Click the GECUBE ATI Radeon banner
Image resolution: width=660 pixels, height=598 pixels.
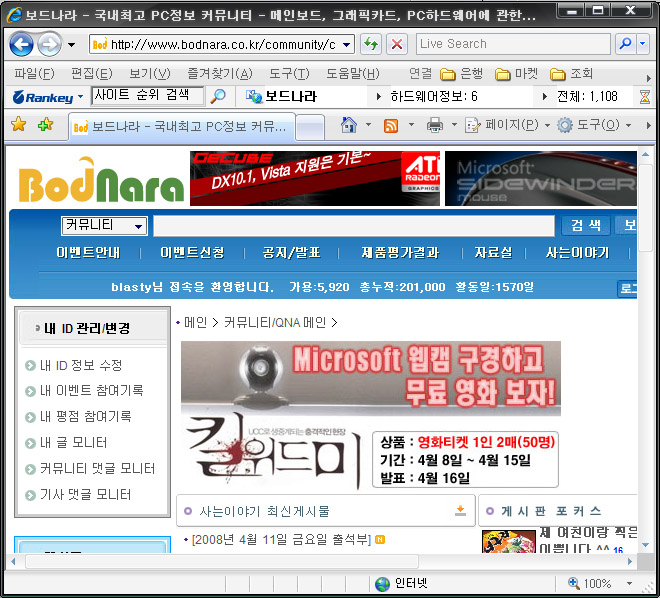315,178
